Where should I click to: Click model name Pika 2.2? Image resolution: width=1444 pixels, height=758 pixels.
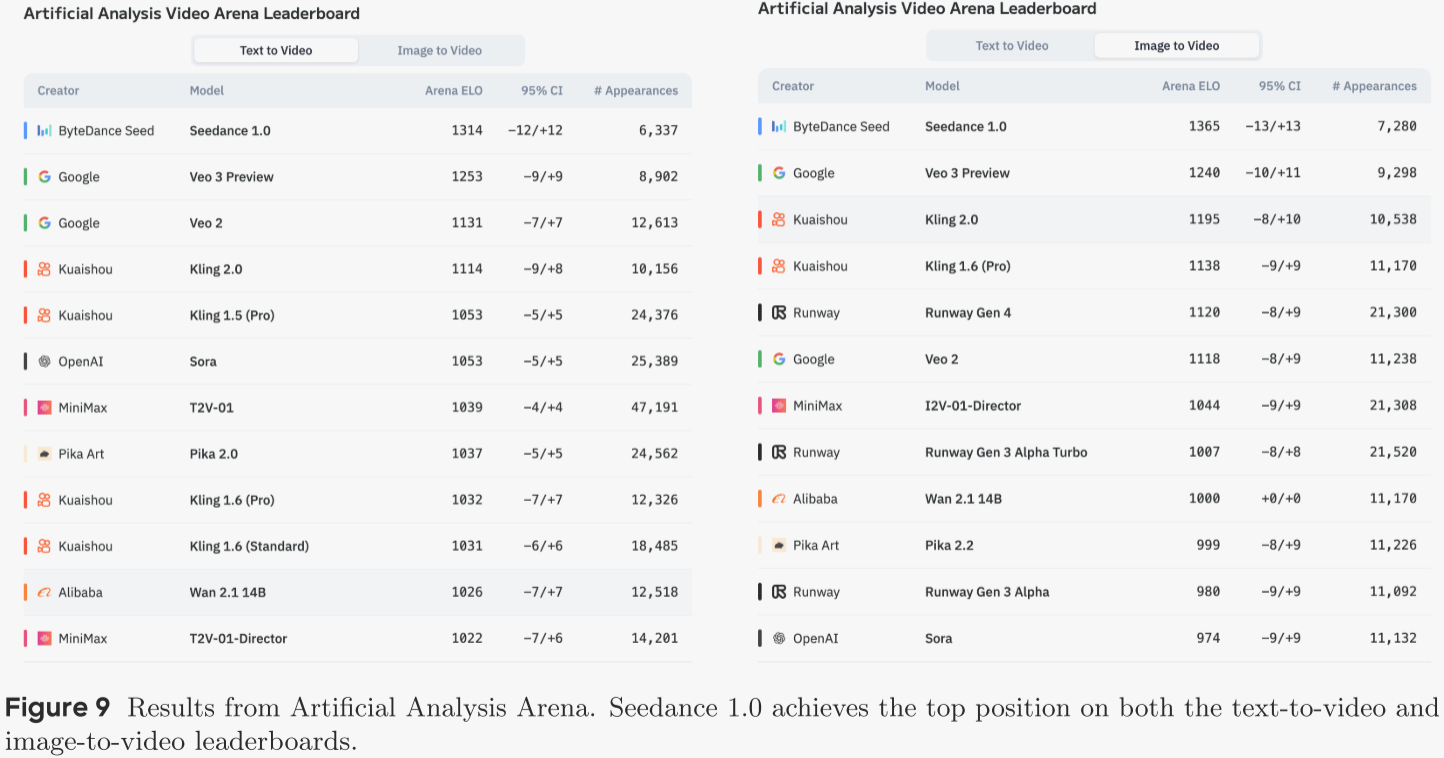[x=949, y=545]
